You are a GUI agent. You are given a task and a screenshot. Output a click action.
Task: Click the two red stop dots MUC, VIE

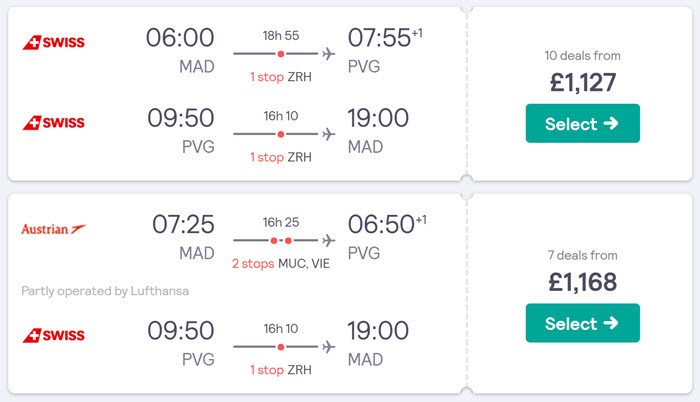[281, 241]
